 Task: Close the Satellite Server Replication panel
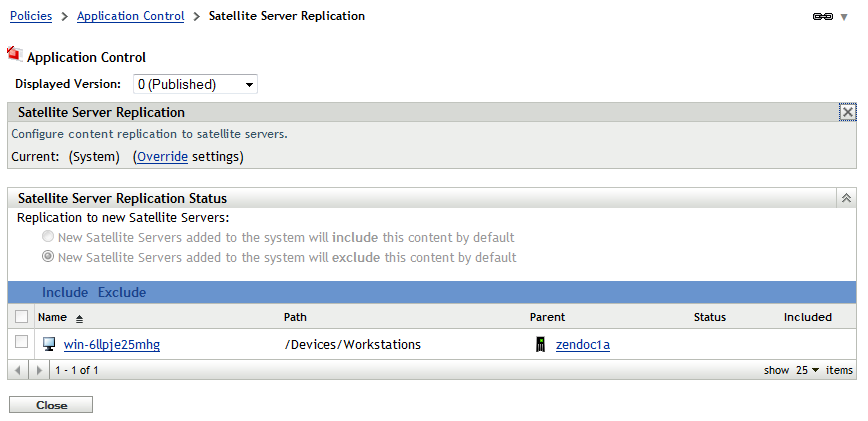[x=847, y=113]
